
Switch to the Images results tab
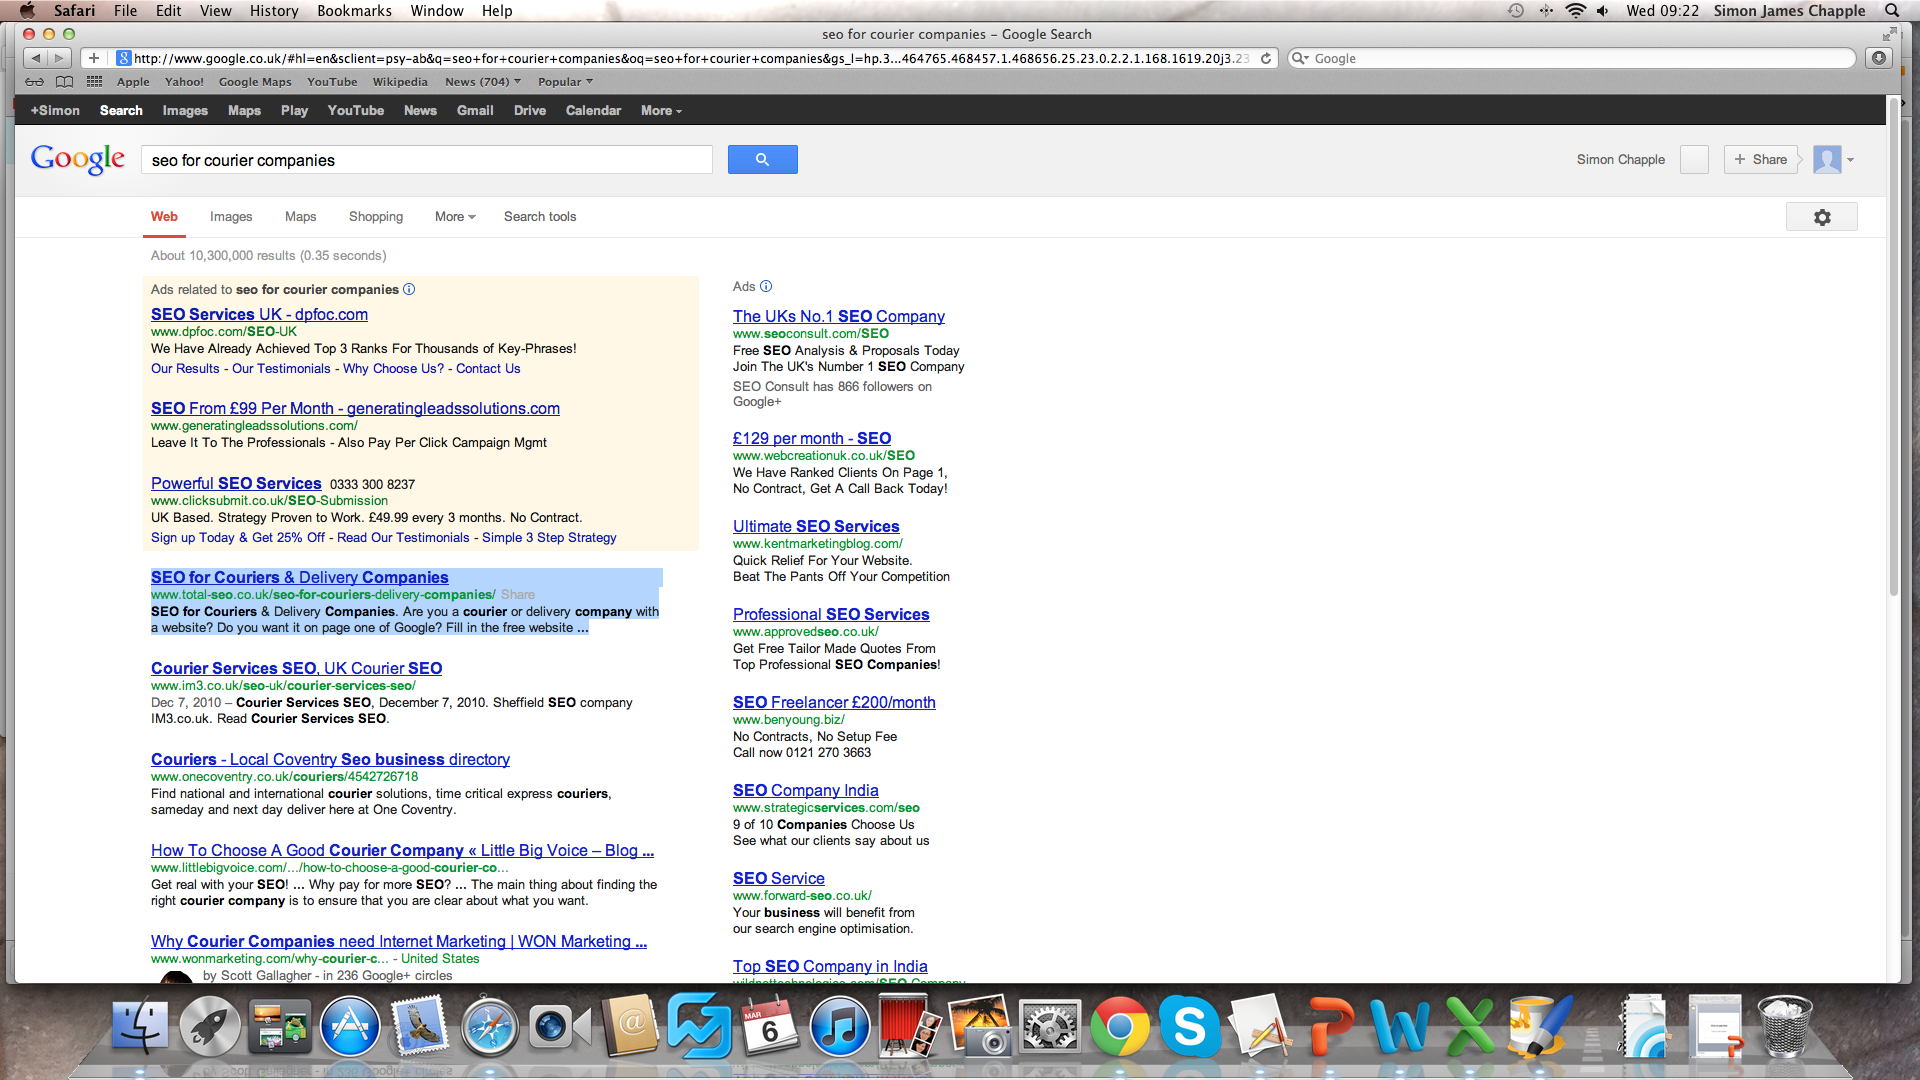[x=231, y=217]
